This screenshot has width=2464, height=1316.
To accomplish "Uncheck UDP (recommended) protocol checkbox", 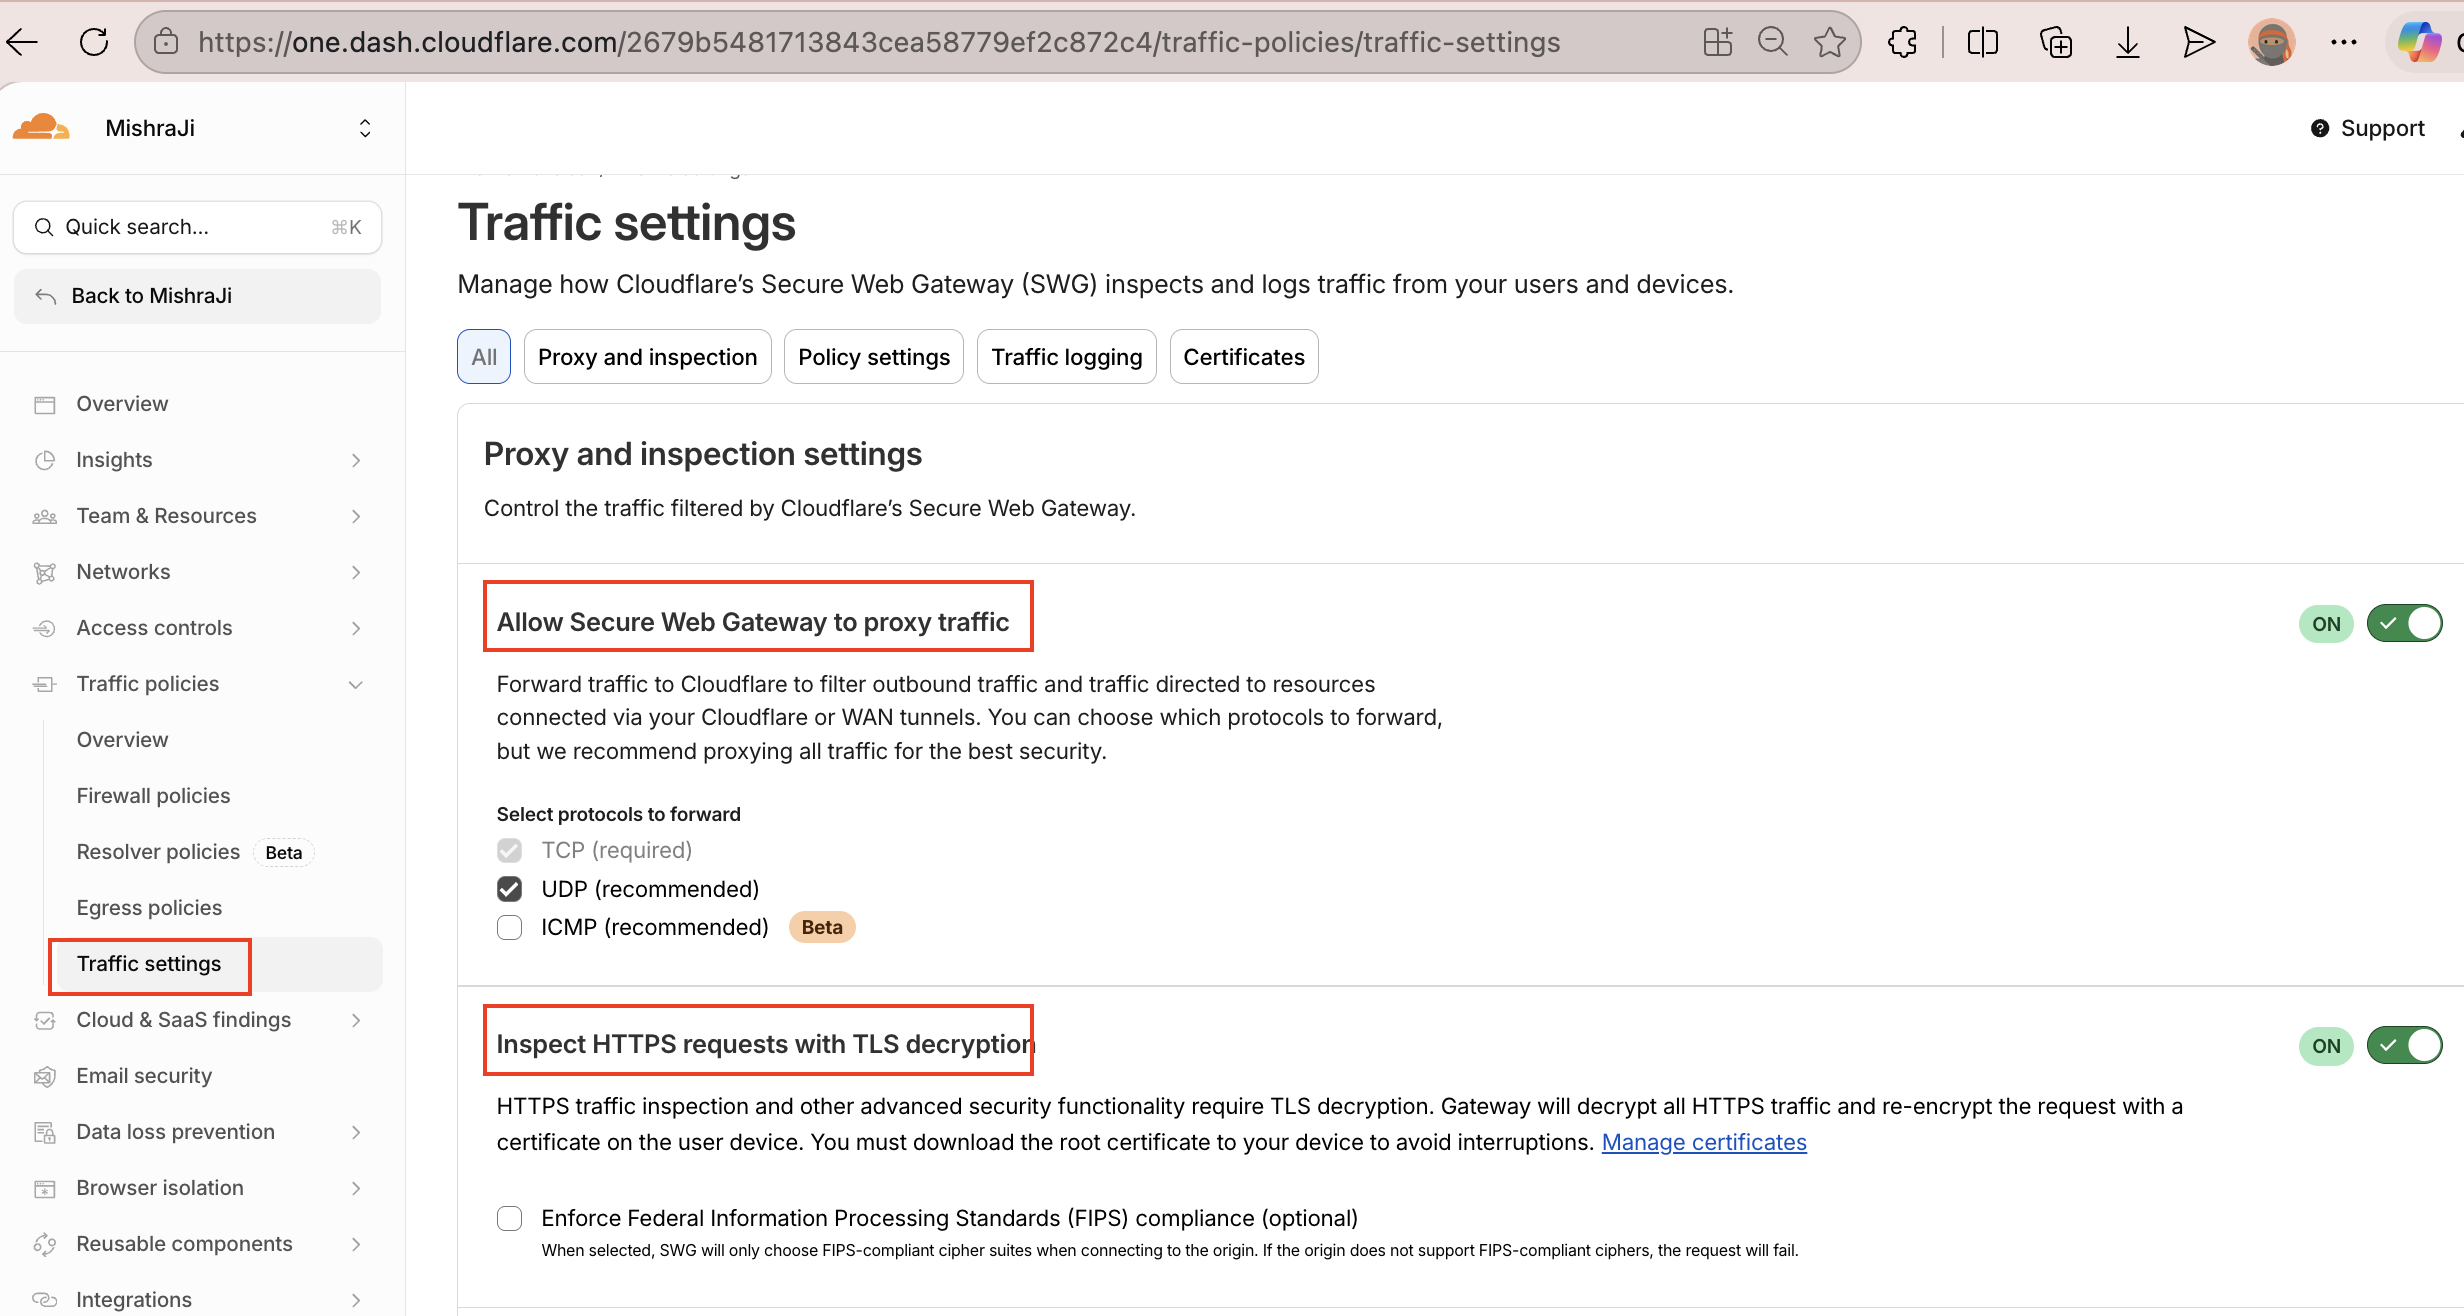I will [x=510, y=889].
